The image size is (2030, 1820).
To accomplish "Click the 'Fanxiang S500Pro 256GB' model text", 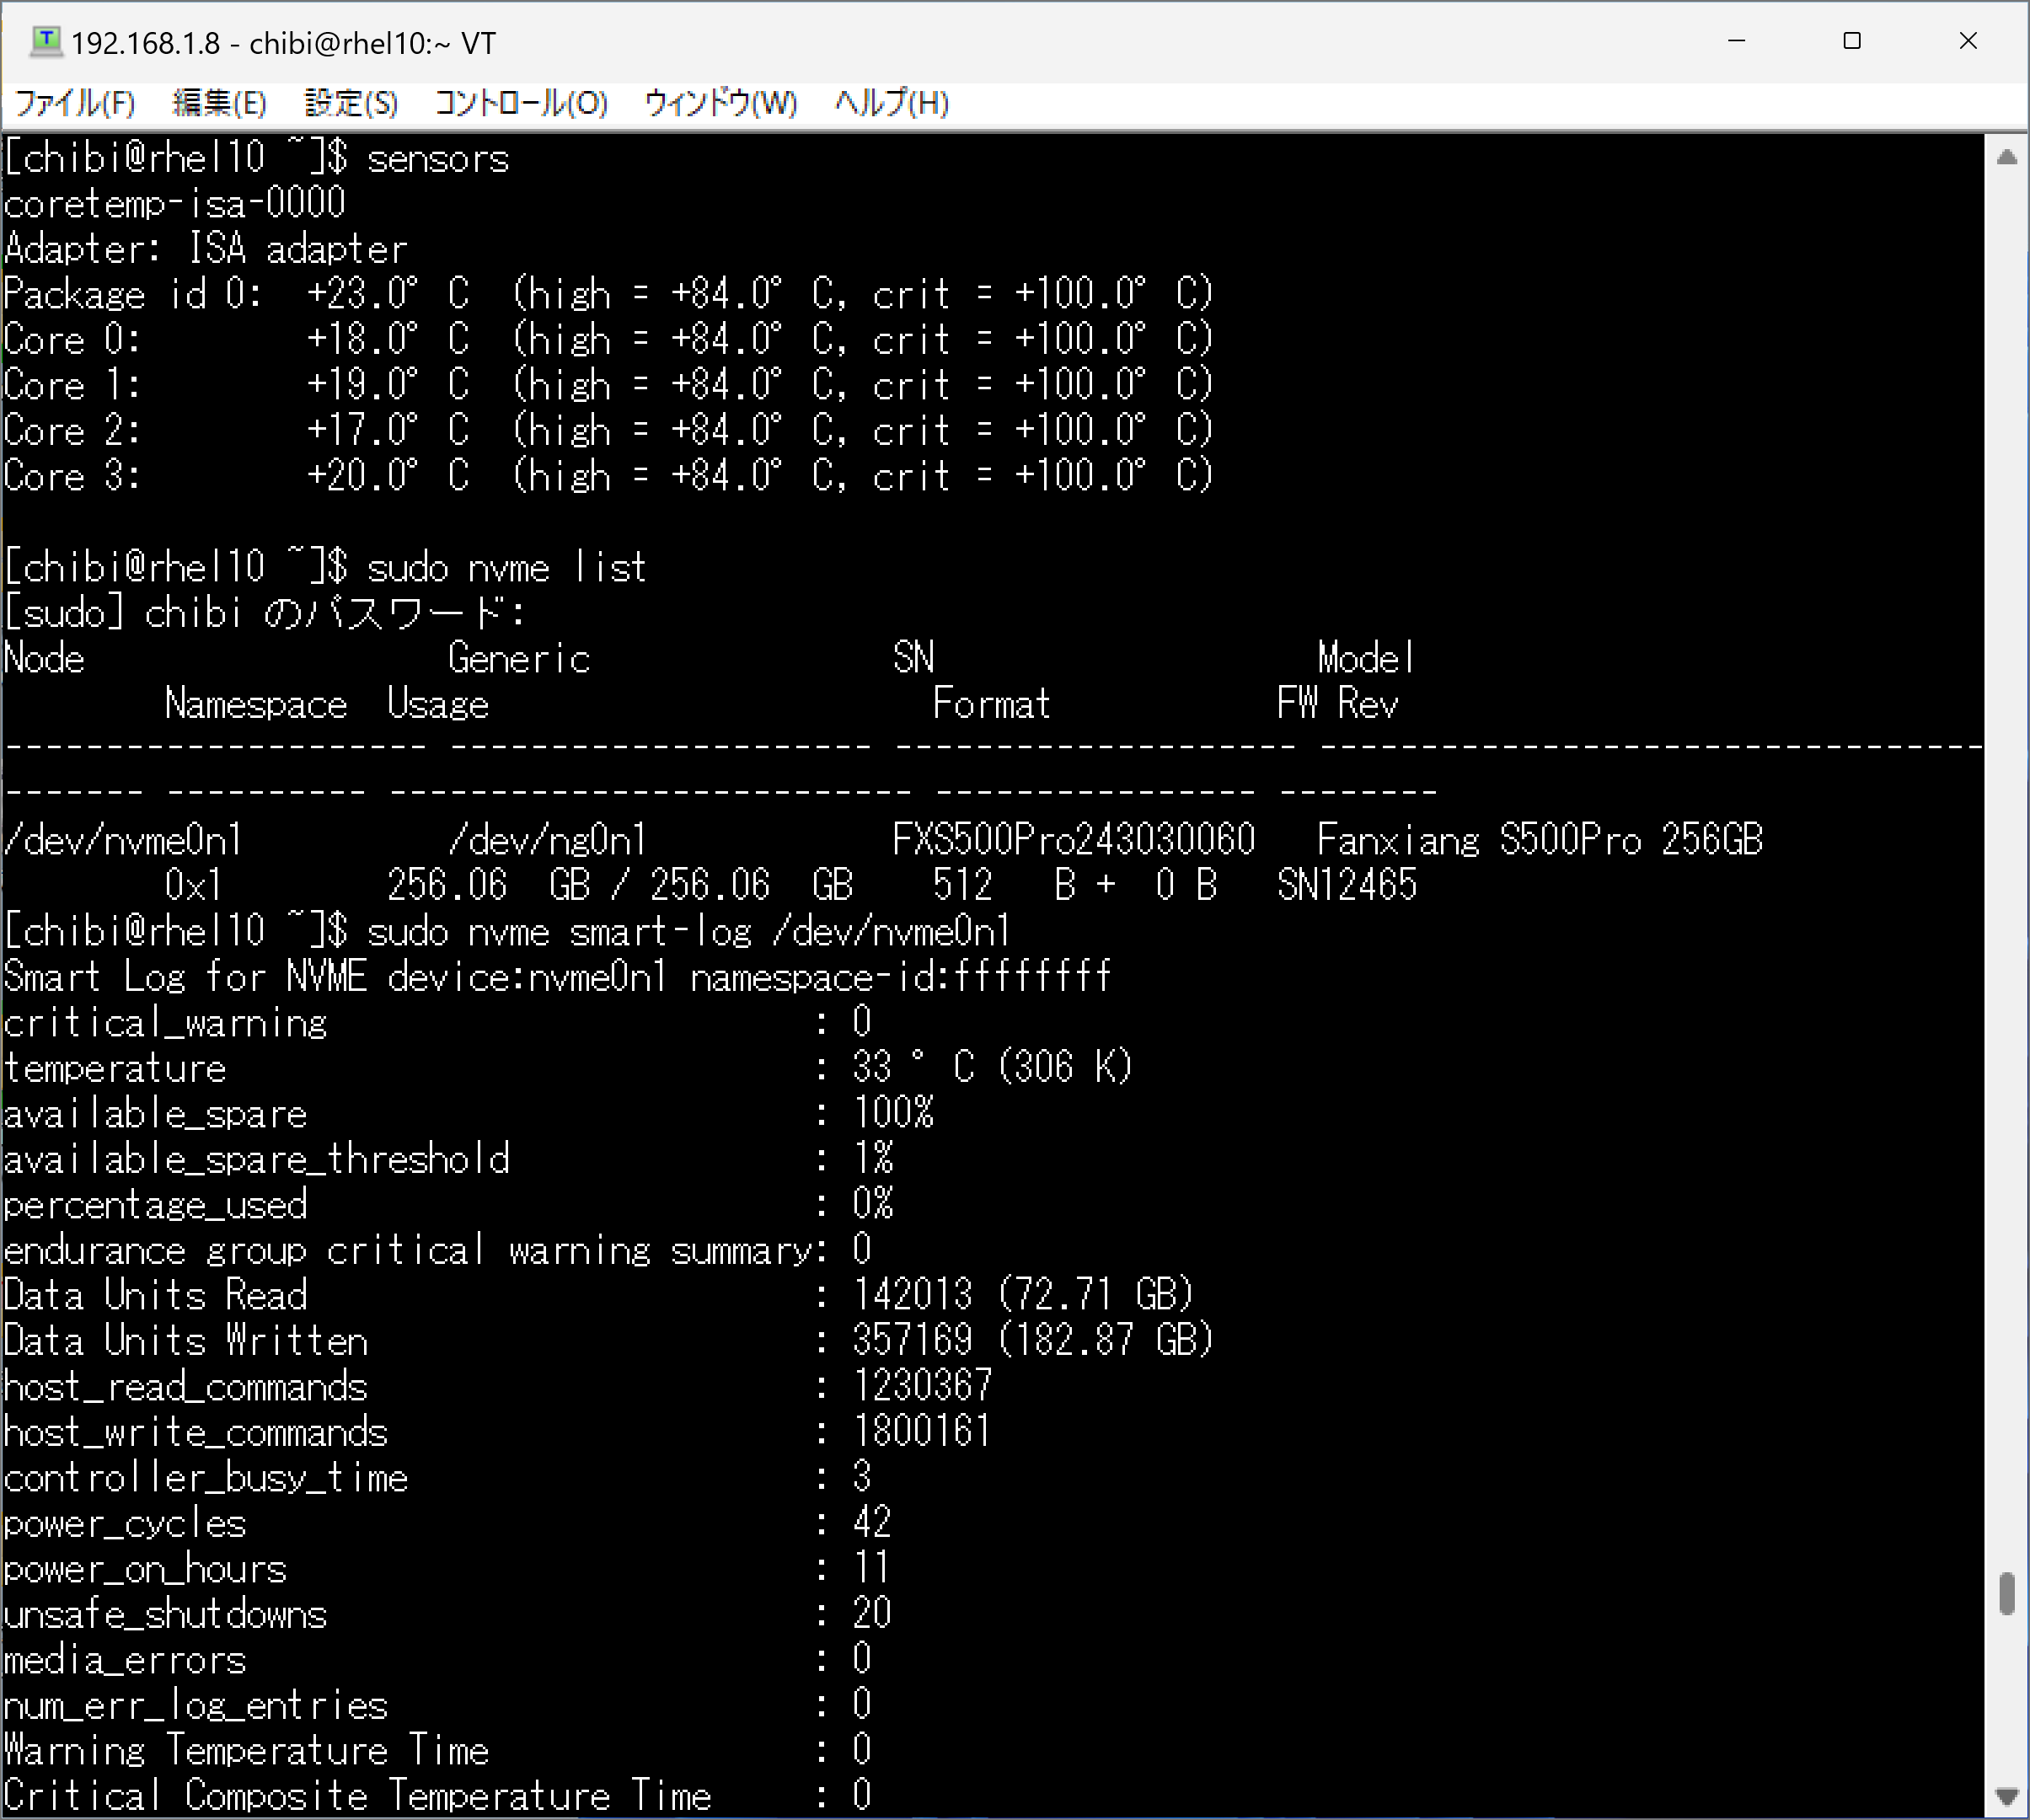I will 1539,840.
